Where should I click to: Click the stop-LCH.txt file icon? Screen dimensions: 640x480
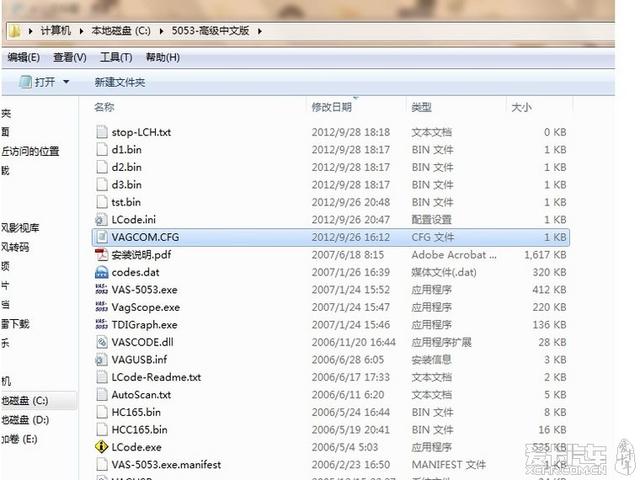pyautogui.click(x=102, y=132)
